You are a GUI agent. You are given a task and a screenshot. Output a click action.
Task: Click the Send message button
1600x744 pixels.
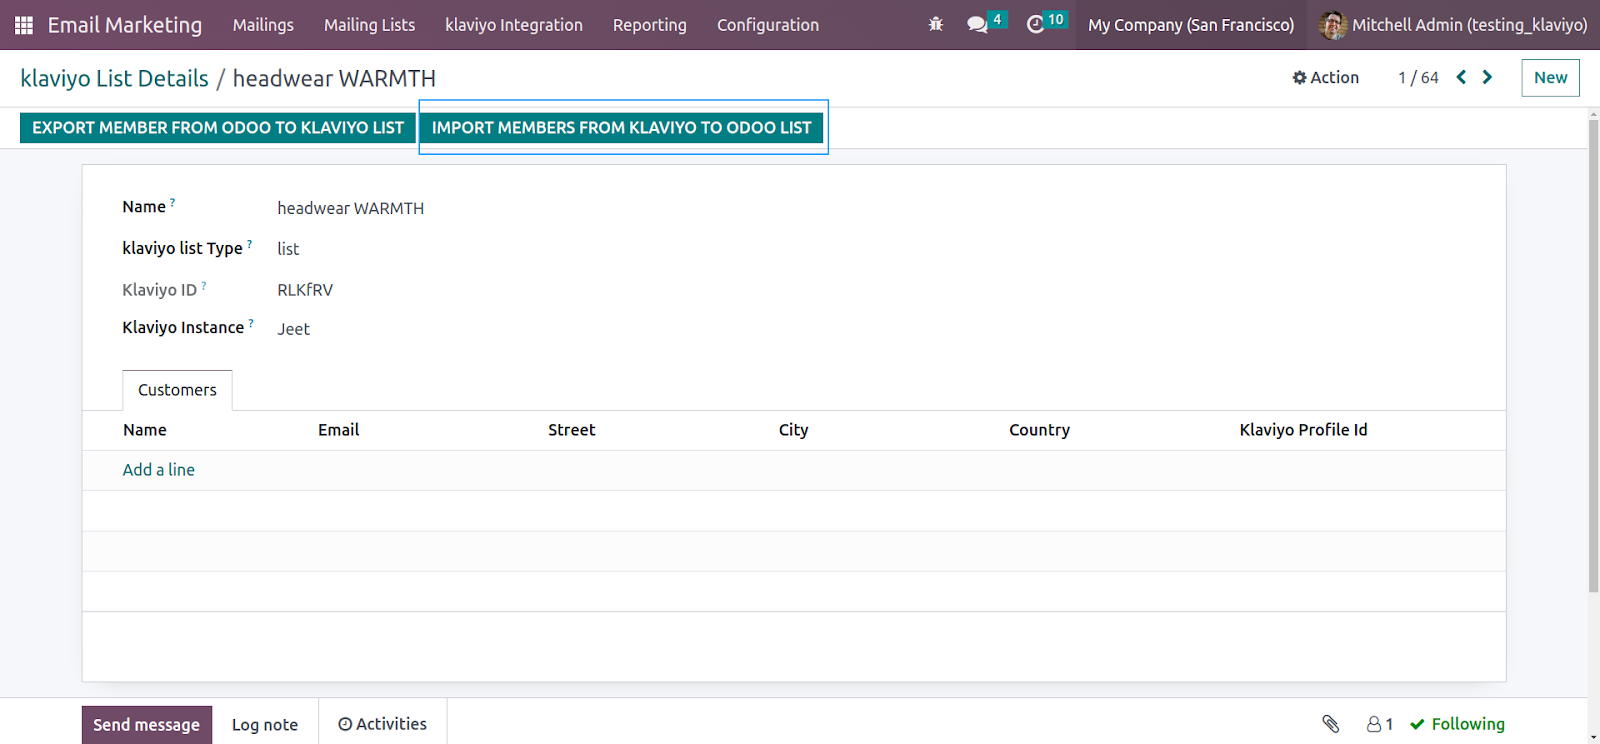click(146, 725)
